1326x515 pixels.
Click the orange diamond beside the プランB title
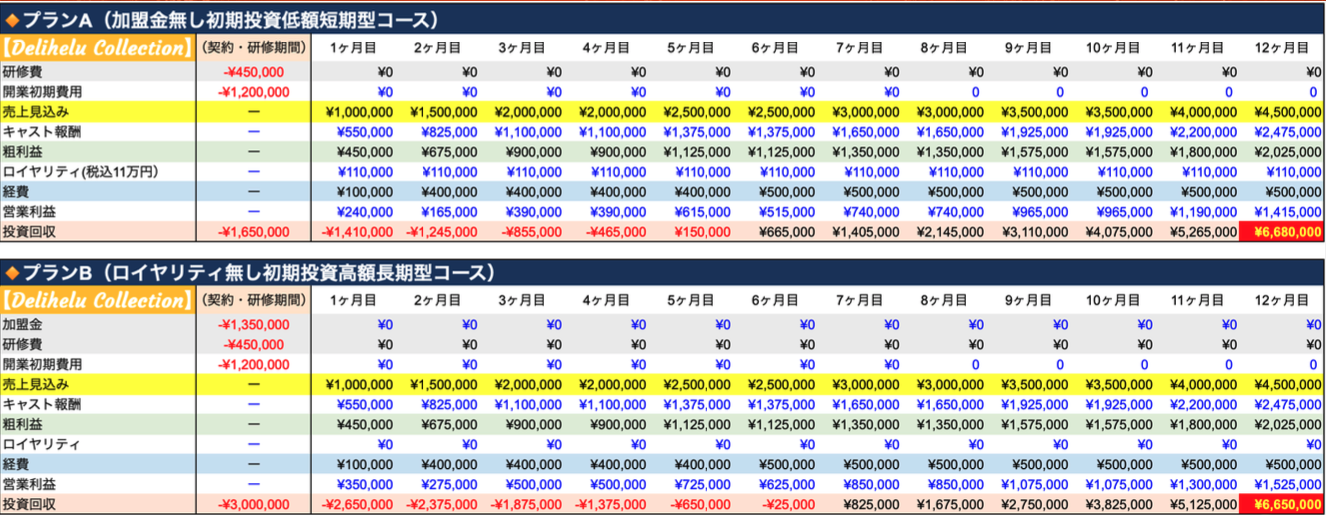point(11,273)
